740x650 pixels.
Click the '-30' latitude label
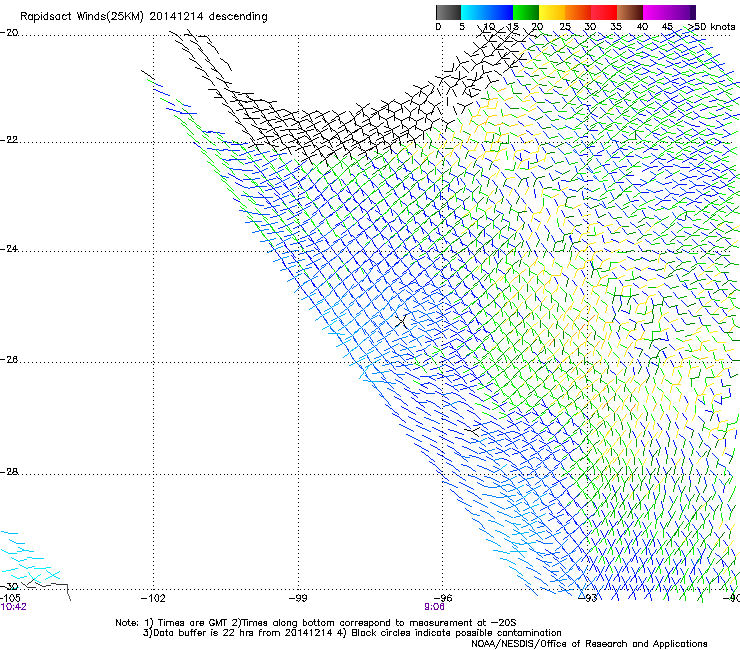tap(10, 586)
